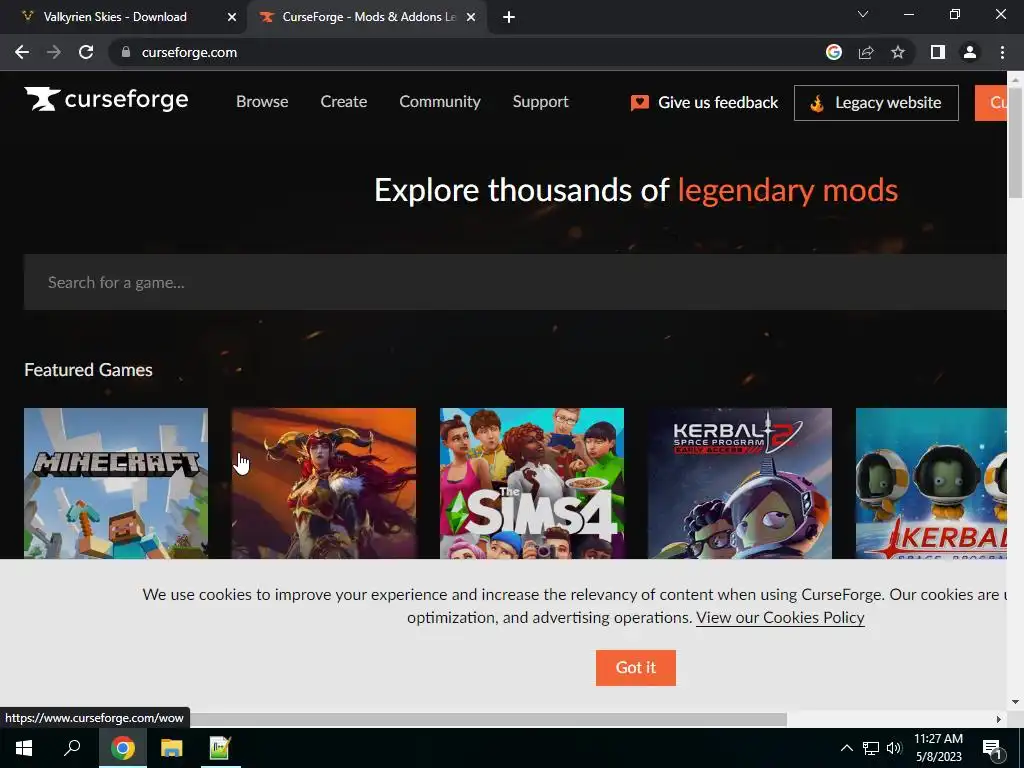Open Windows taskbar search

[72, 748]
